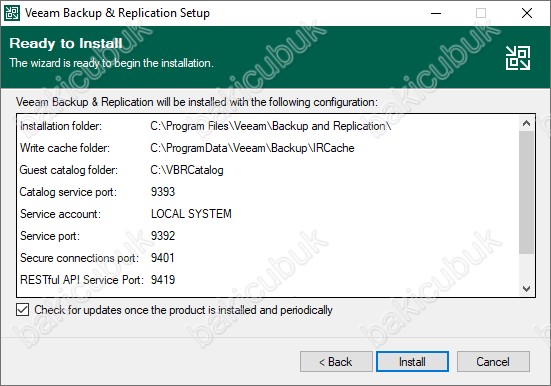Viewport: 551px width, 386px height.
Task: Select the Installation folder path value
Action: point(271,126)
